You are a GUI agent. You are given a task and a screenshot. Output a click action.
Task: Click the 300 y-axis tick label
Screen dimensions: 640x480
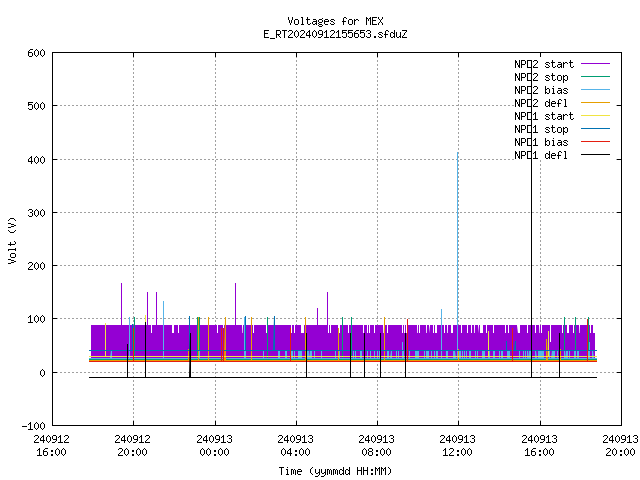coord(36,213)
